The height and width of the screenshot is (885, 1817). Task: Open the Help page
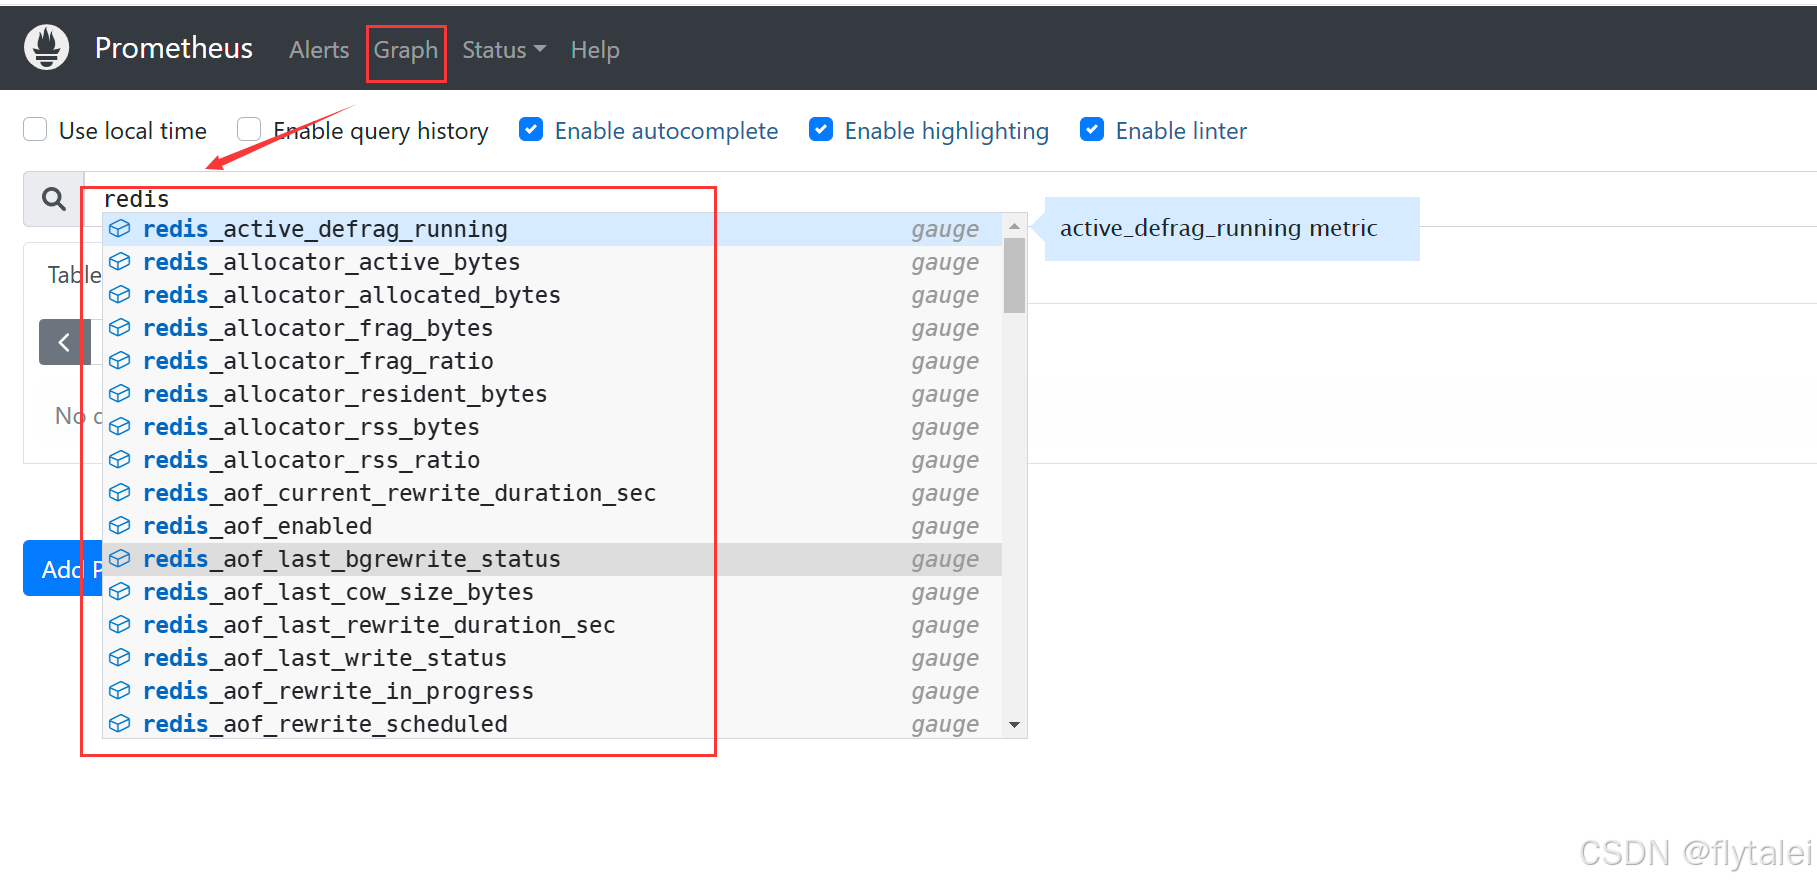[x=595, y=50]
